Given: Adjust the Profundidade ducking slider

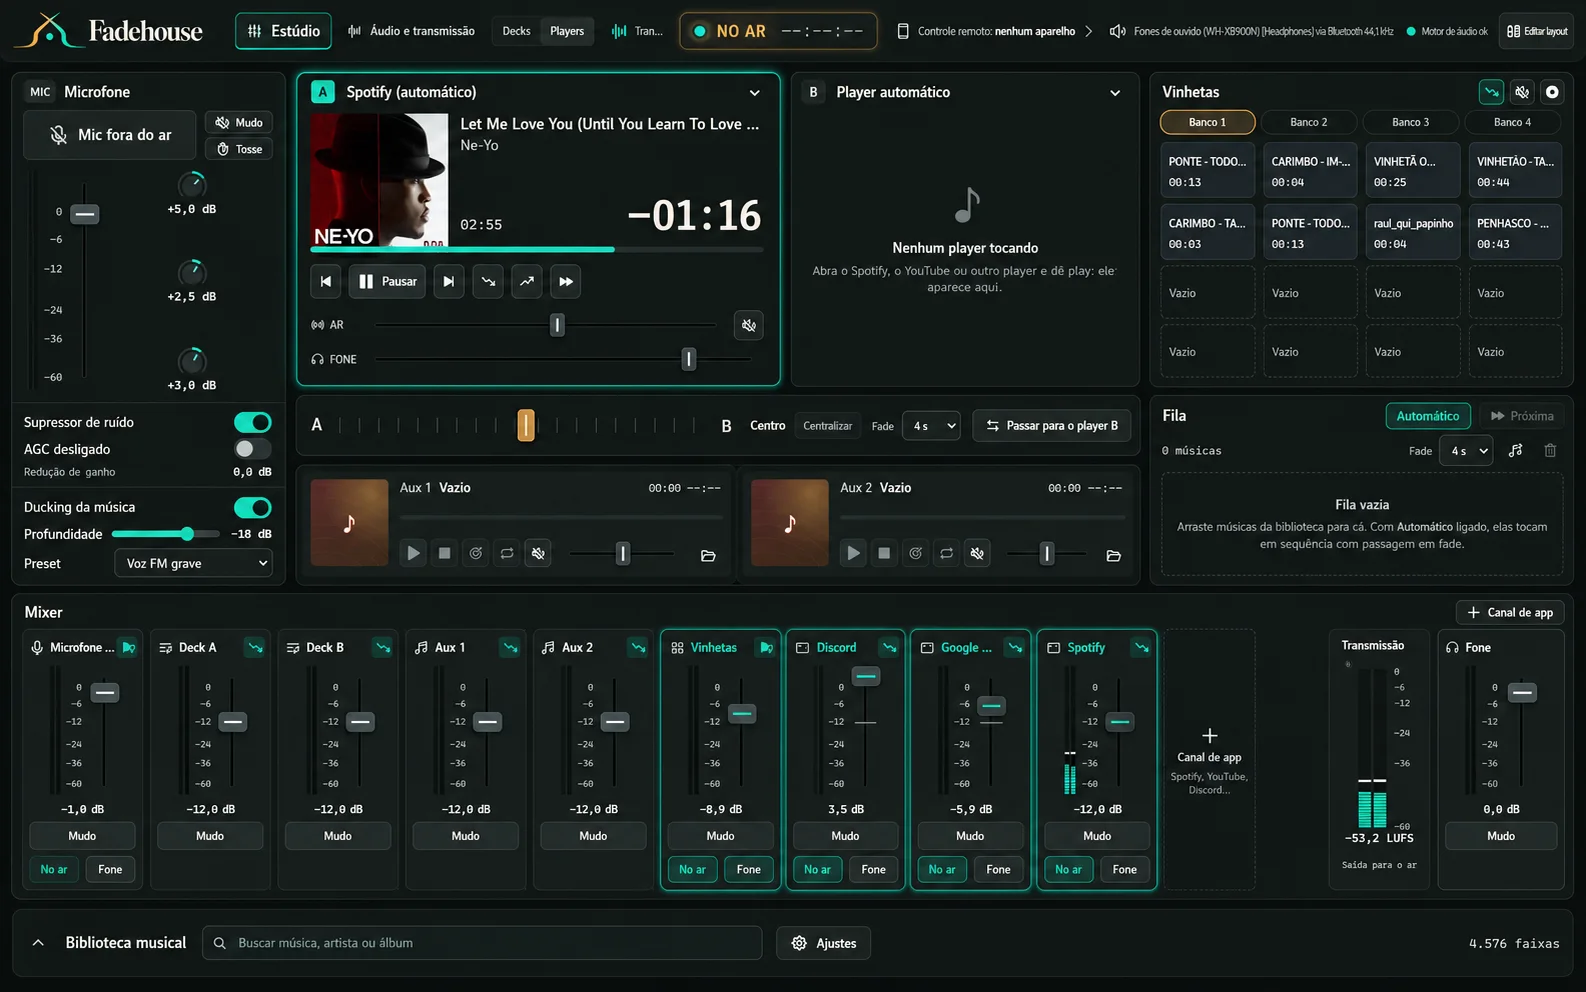Looking at the screenshot, I should 167,534.
